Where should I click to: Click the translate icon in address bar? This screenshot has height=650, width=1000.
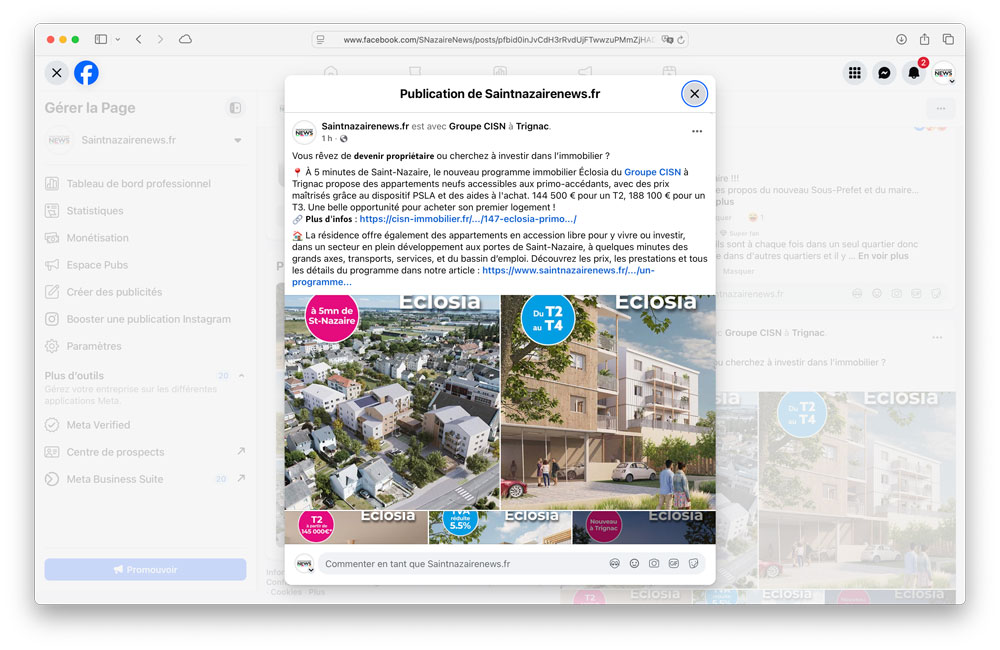(x=667, y=40)
